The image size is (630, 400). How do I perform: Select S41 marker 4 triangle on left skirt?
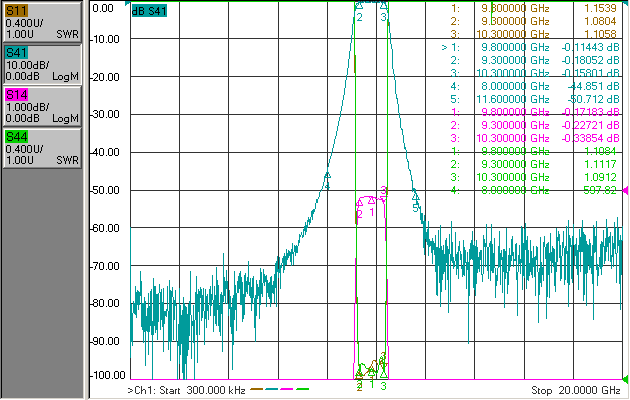327,176
